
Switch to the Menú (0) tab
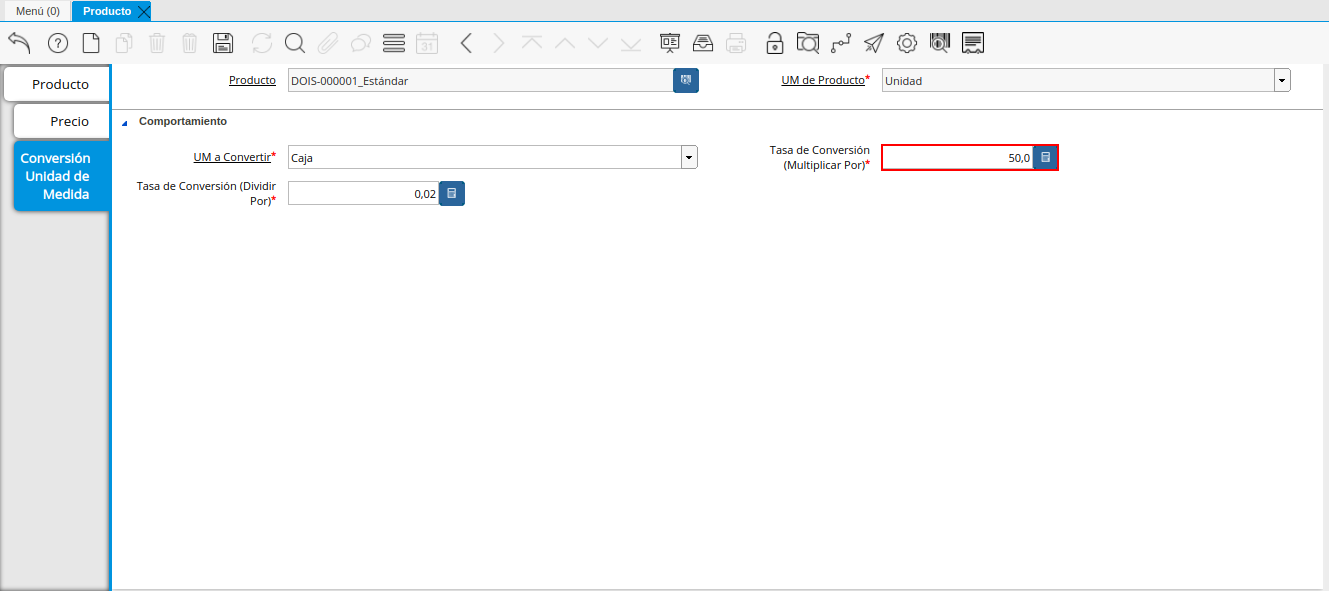click(x=37, y=11)
